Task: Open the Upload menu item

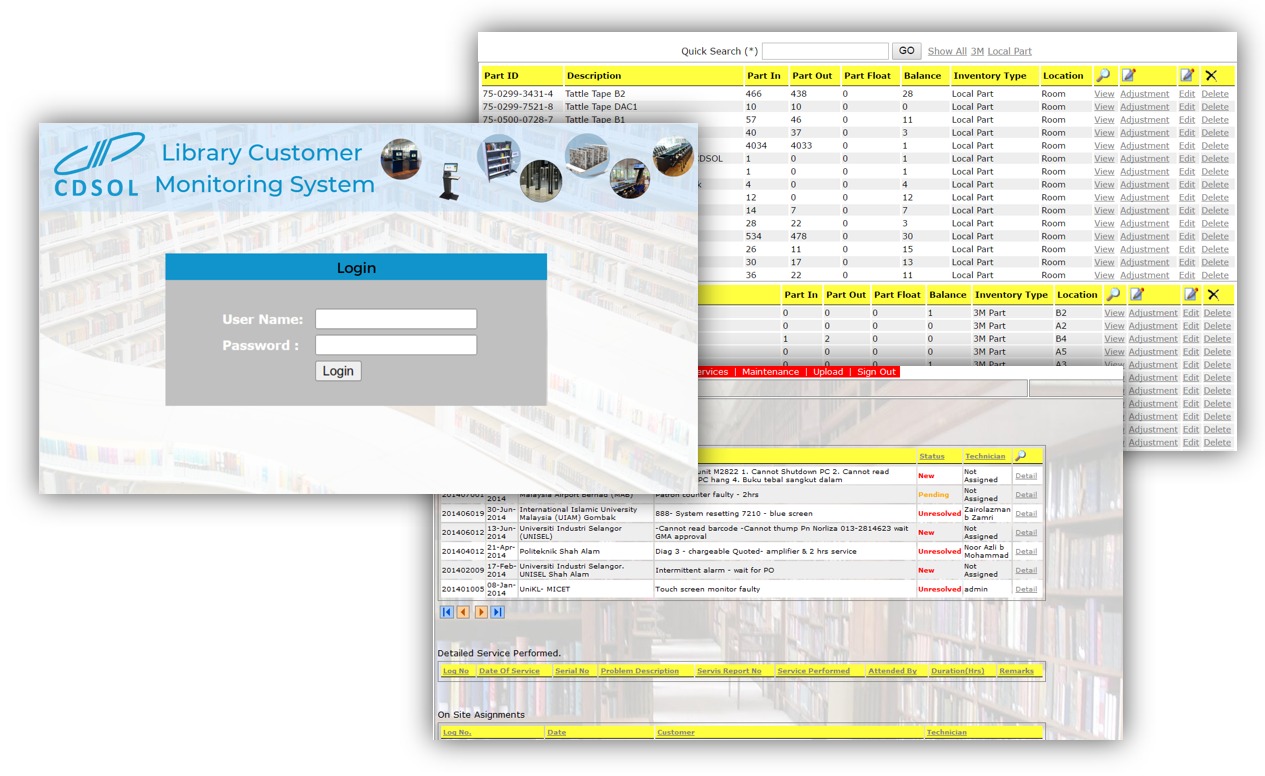Action: pyautogui.click(x=828, y=372)
